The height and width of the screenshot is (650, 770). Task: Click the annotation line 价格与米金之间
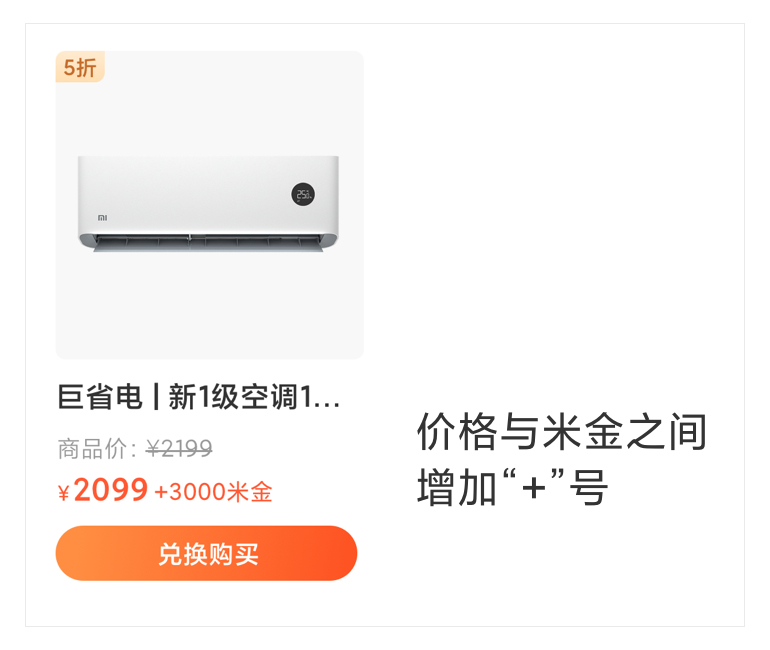(x=562, y=432)
